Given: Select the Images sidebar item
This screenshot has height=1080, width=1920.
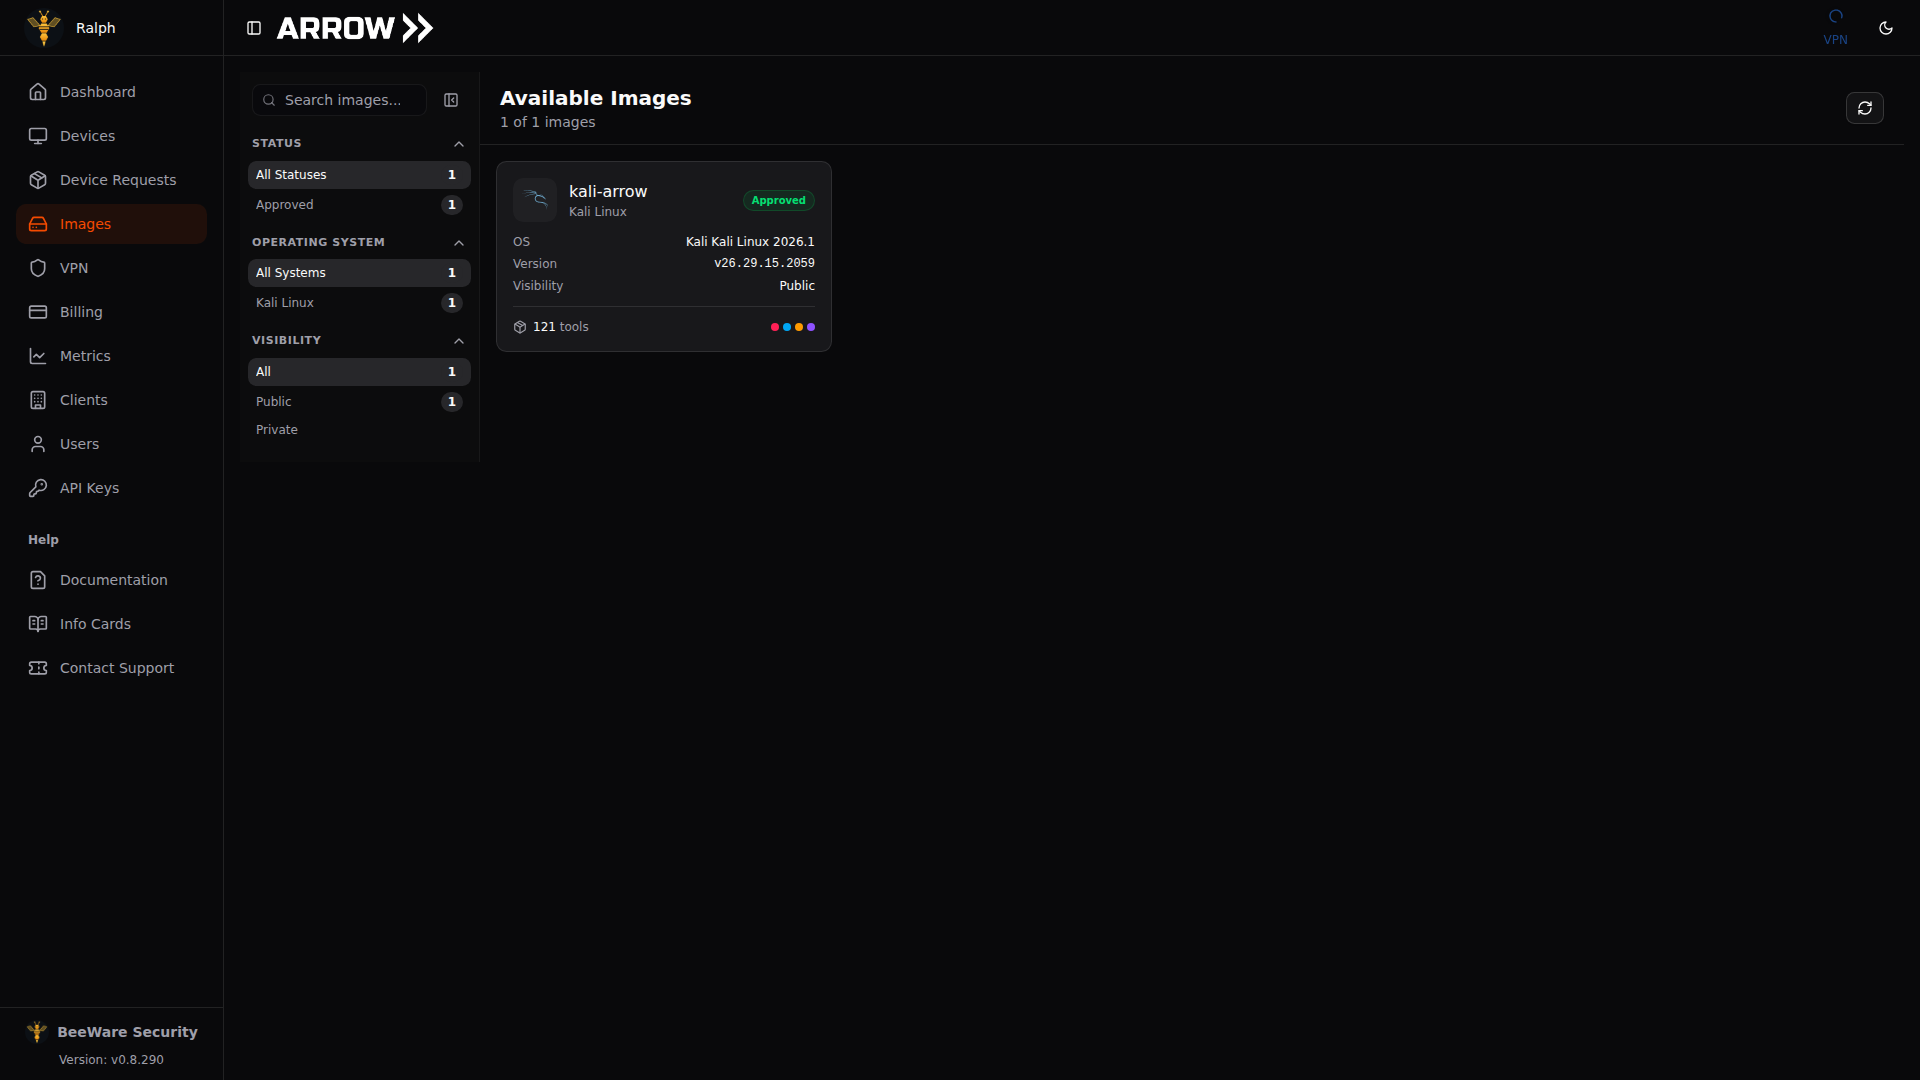Looking at the screenshot, I should point(111,224).
